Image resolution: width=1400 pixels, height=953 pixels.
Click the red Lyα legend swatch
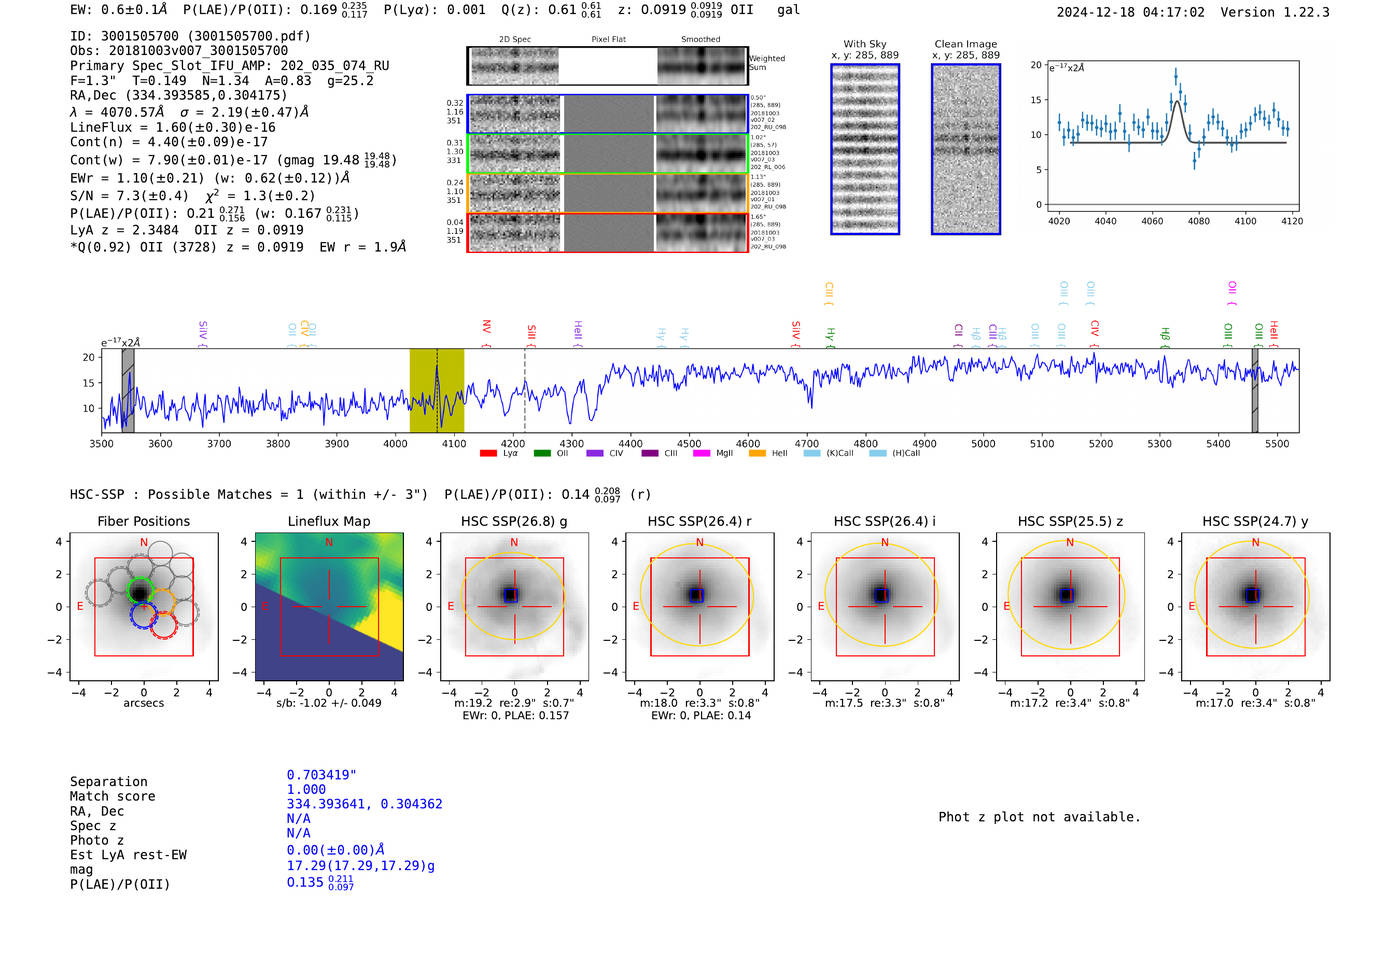point(488,453)
